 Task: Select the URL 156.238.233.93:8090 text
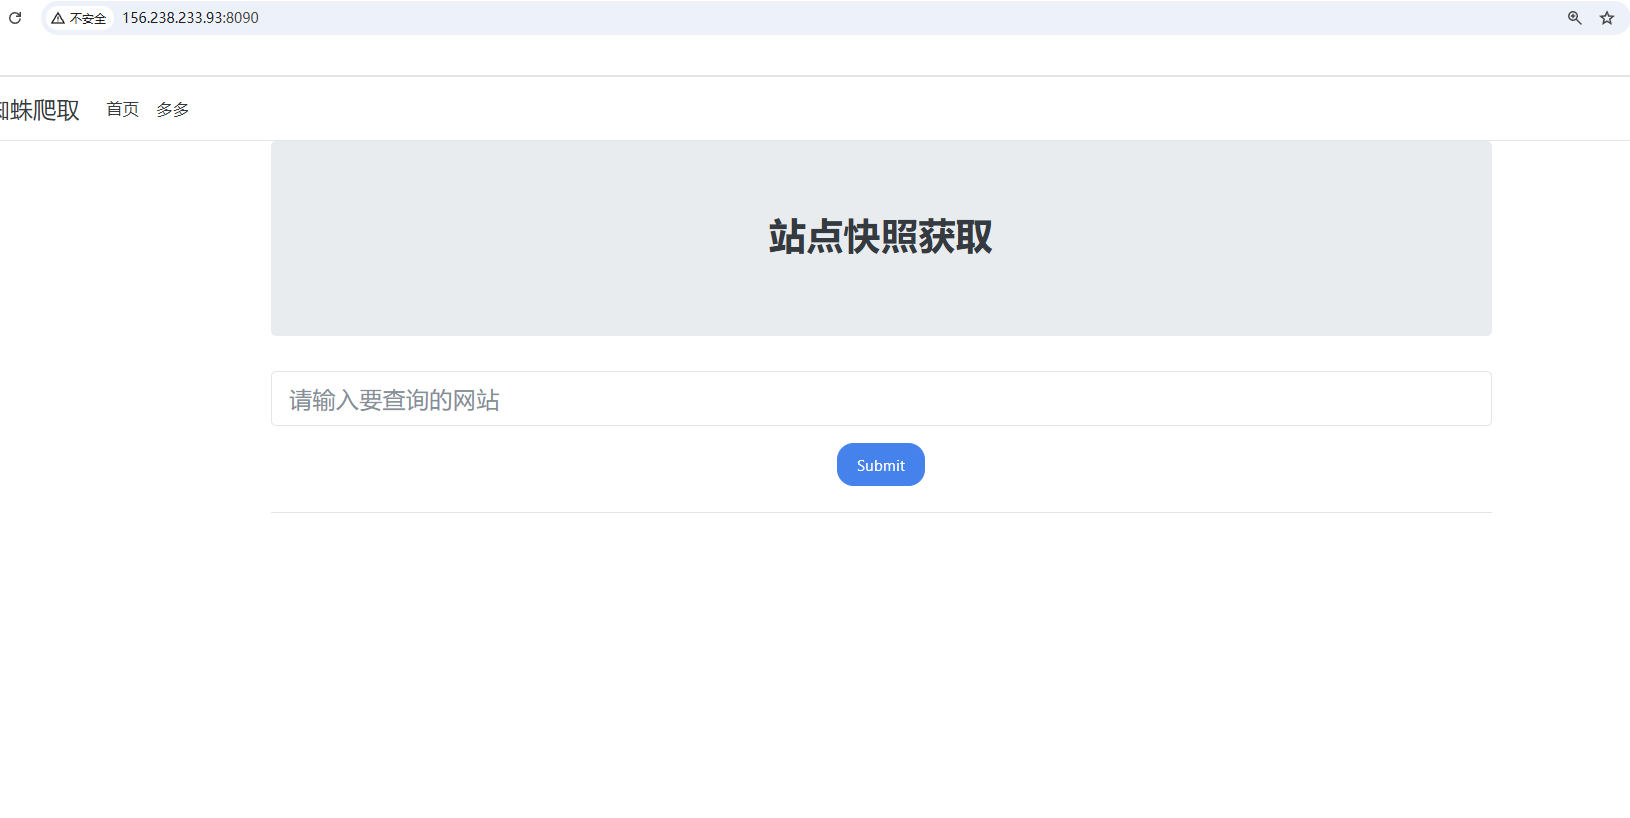tap(190, 18)
